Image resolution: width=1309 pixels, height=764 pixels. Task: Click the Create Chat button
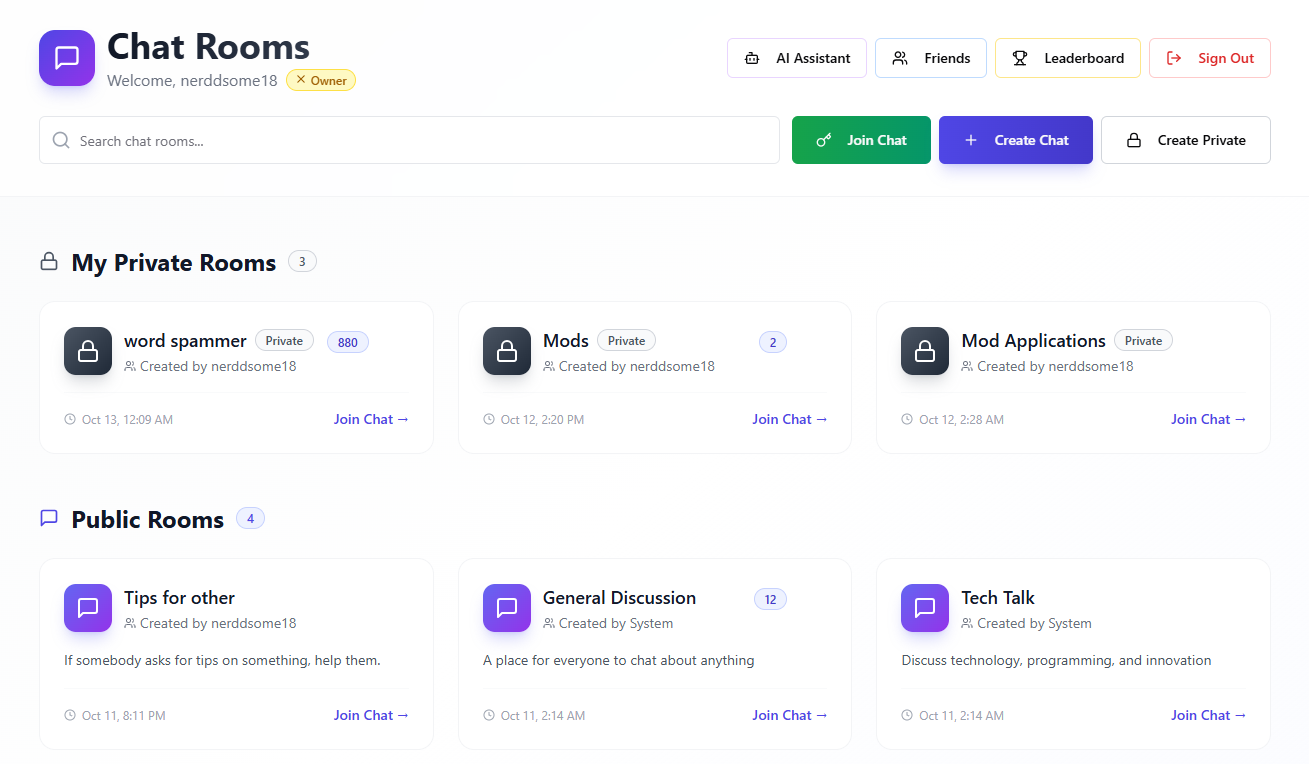coord(1016,140)
